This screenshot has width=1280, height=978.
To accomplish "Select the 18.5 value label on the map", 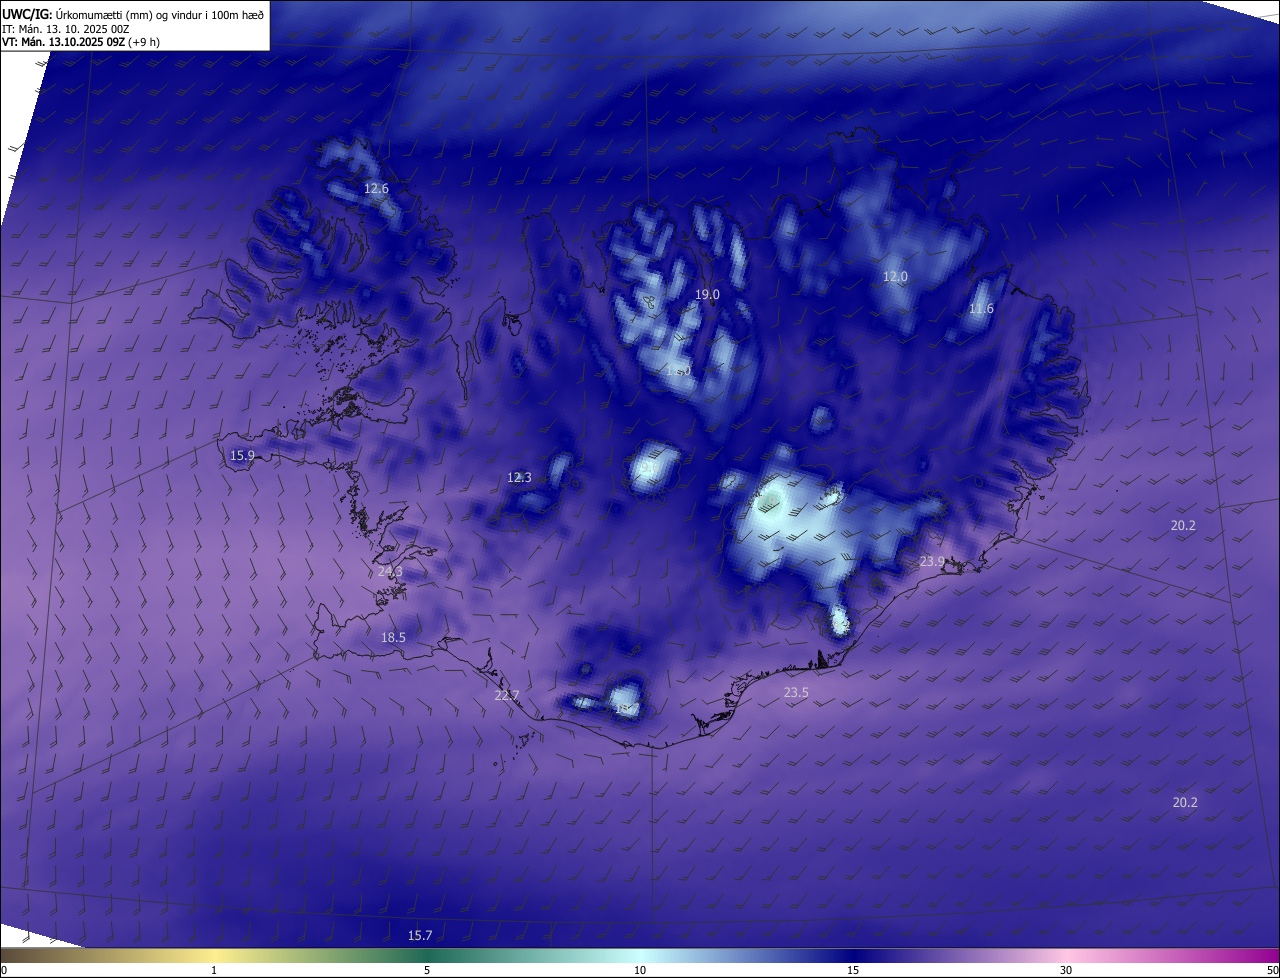I will pos(393,638).
